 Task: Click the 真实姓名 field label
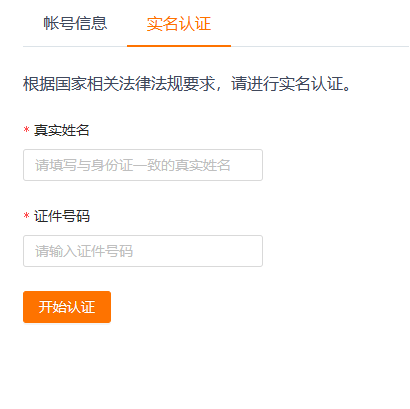[x=62, y=130]
